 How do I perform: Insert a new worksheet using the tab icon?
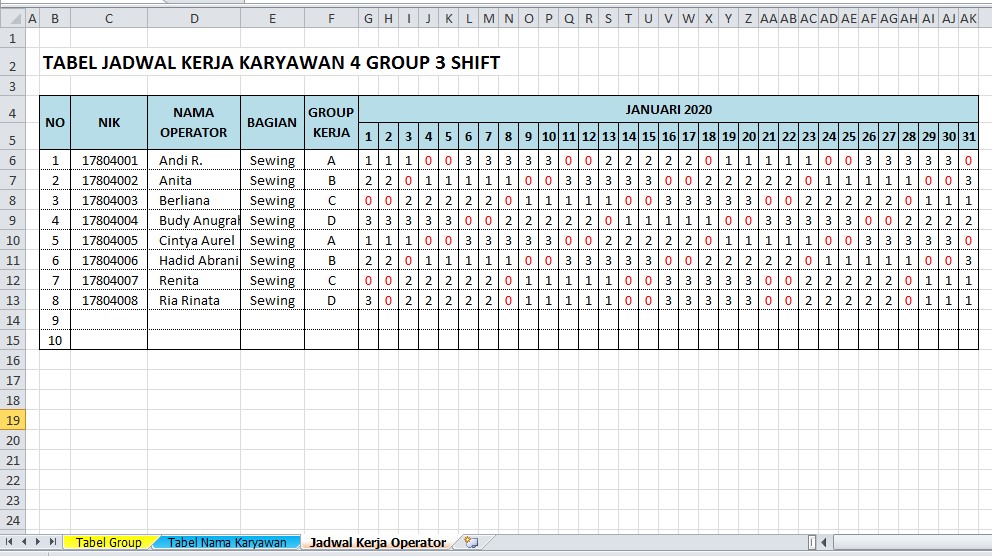[x=471, y=542]
